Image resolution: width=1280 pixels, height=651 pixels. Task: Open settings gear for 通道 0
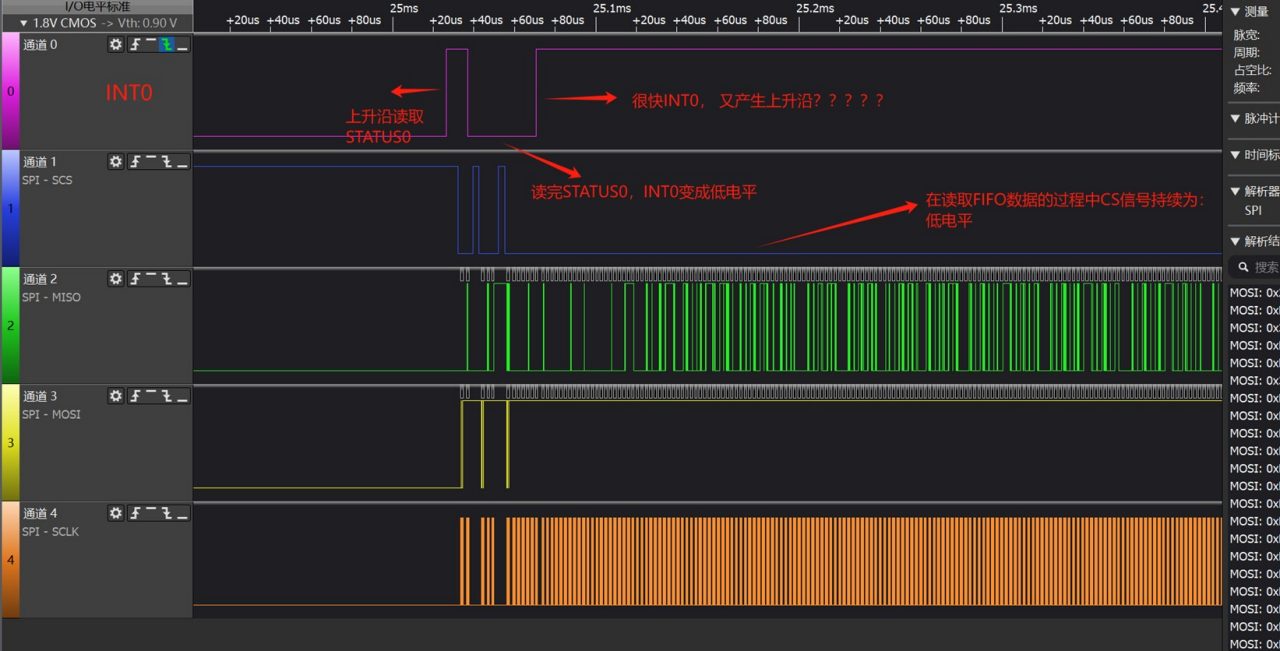[116, 44]
